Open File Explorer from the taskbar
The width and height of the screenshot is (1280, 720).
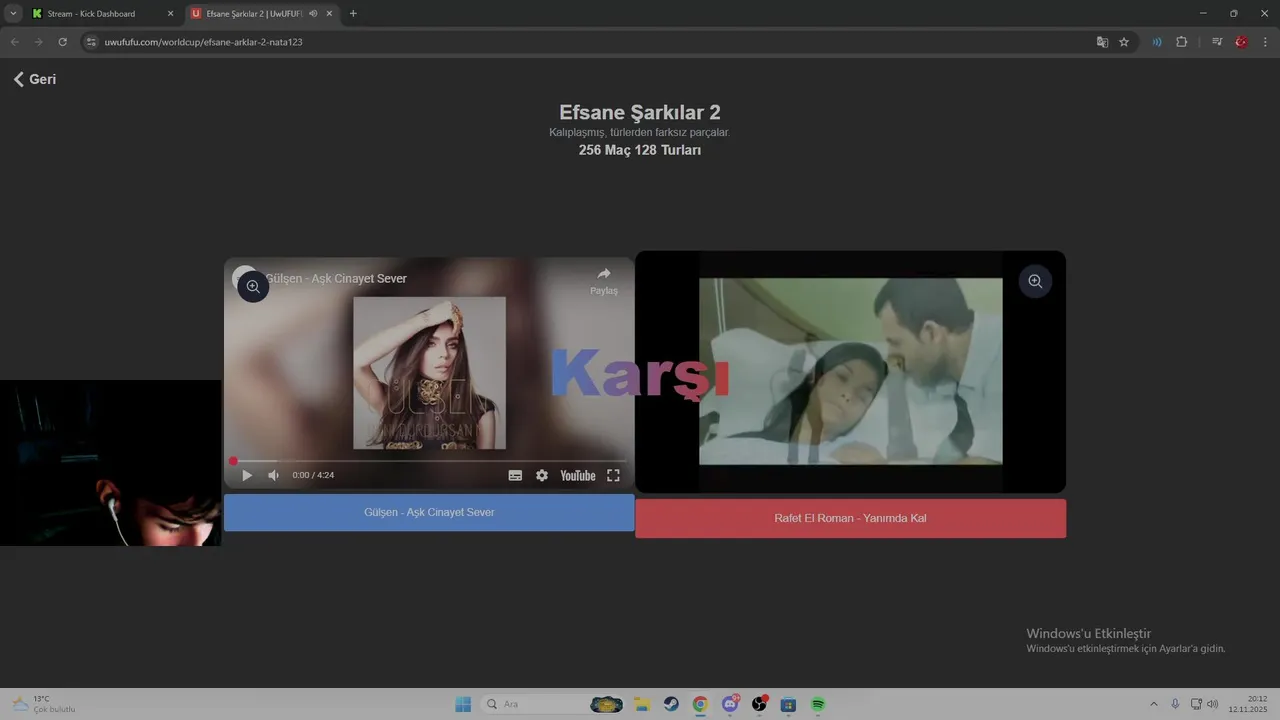tap(642, 704)
